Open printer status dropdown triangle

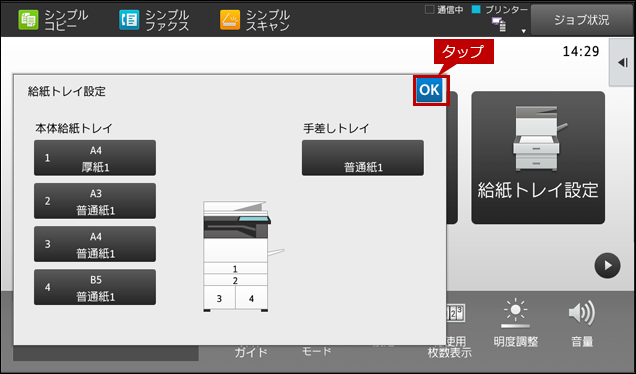(523, 31)
